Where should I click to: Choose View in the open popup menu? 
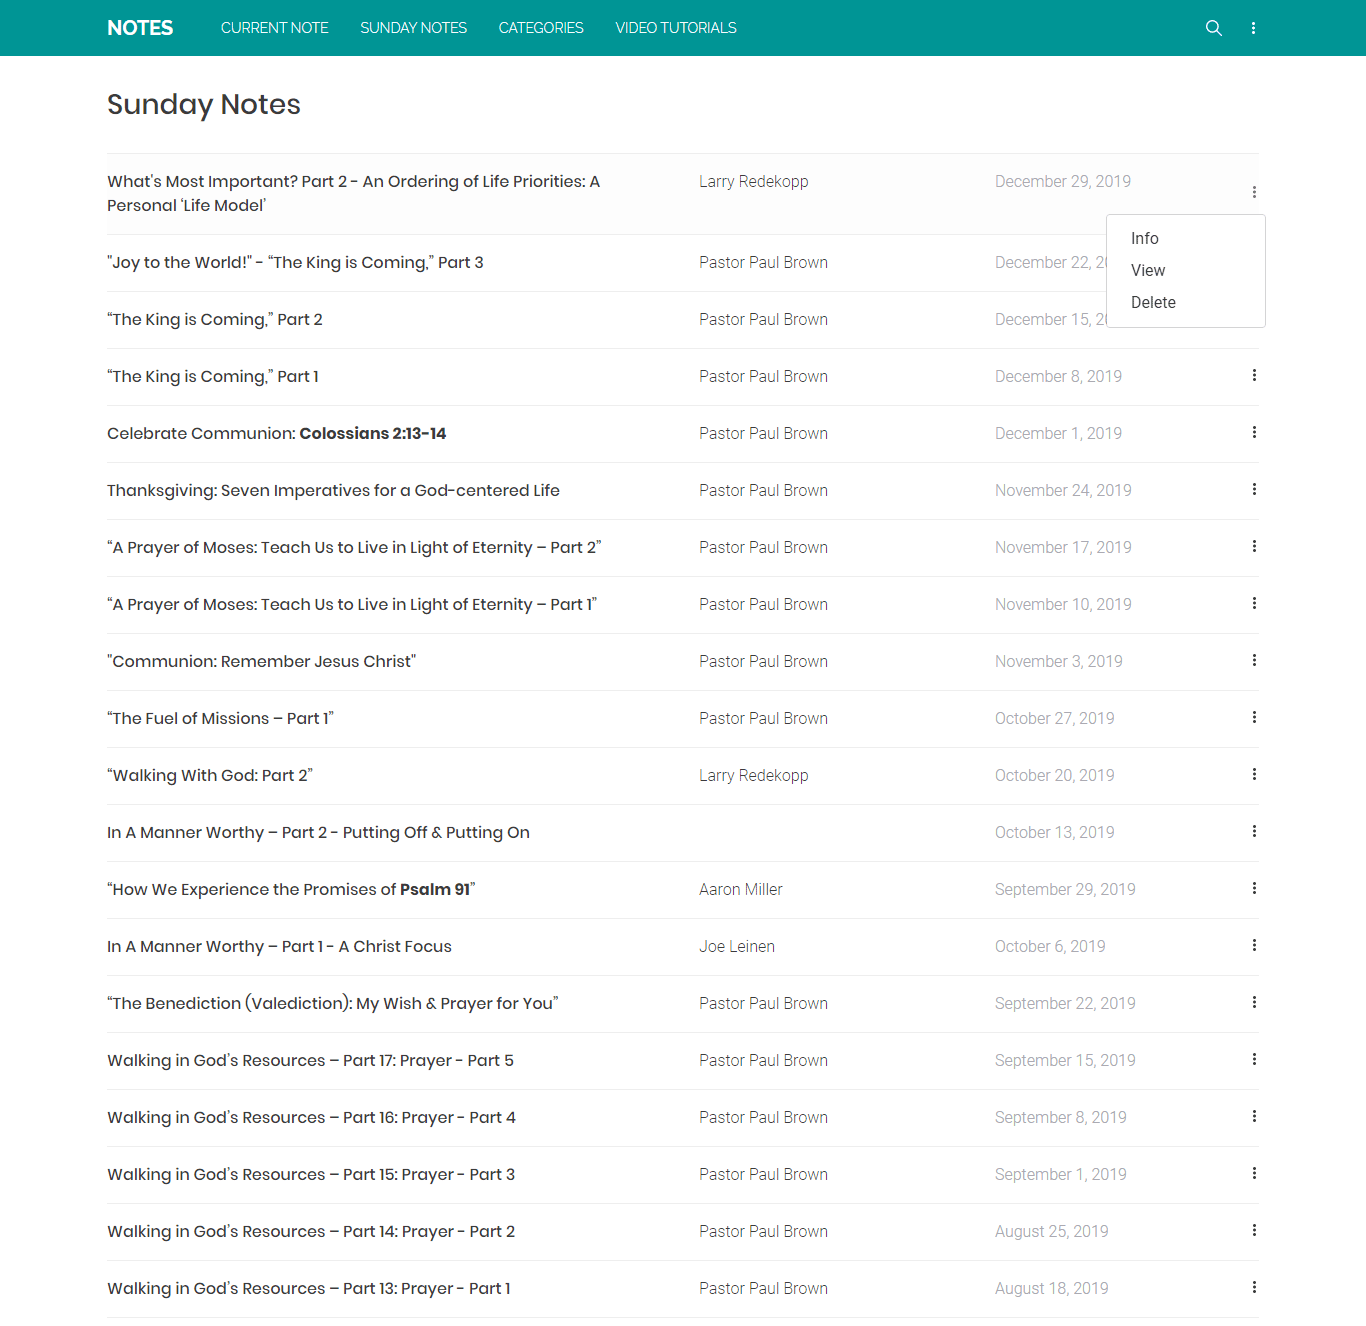click(x=1148, y=270)
